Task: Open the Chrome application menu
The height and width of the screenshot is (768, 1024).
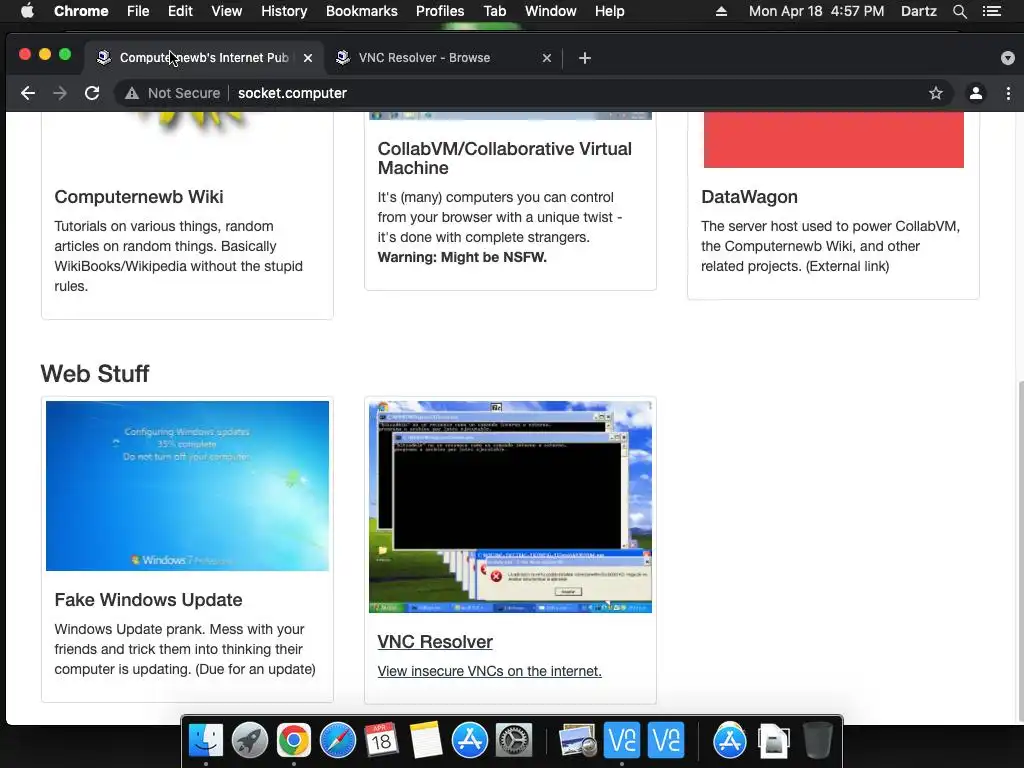Action: click(81, 11)
